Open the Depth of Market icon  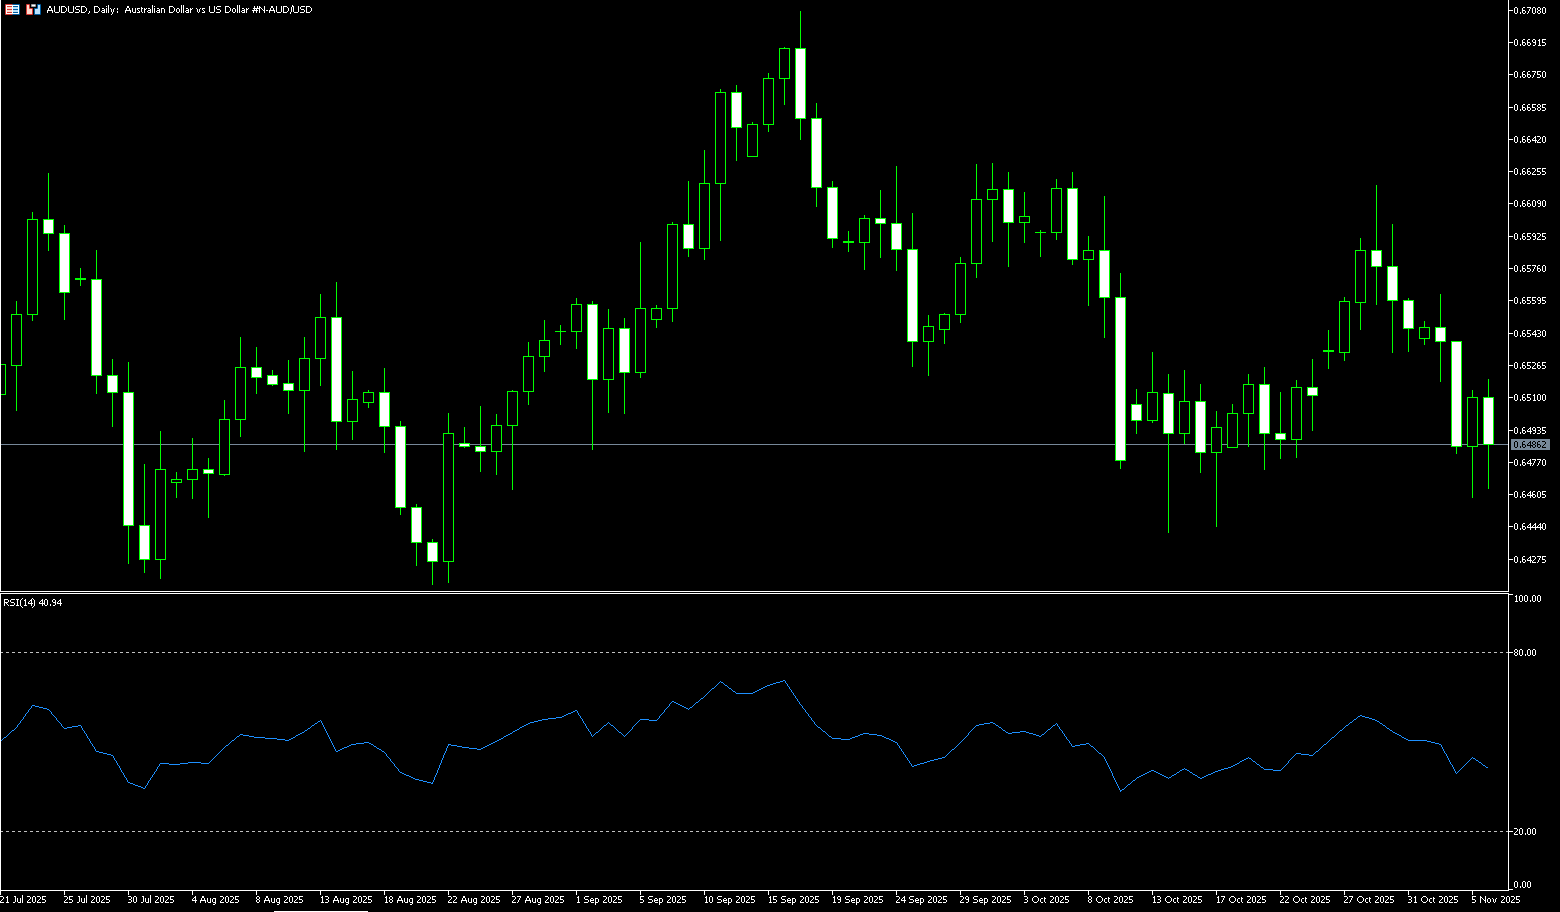coord(12,9)
